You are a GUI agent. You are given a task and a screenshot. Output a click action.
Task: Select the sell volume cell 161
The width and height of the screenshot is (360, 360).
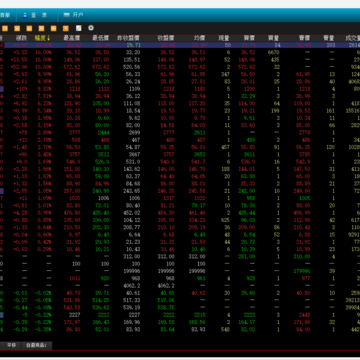(330, 111)
